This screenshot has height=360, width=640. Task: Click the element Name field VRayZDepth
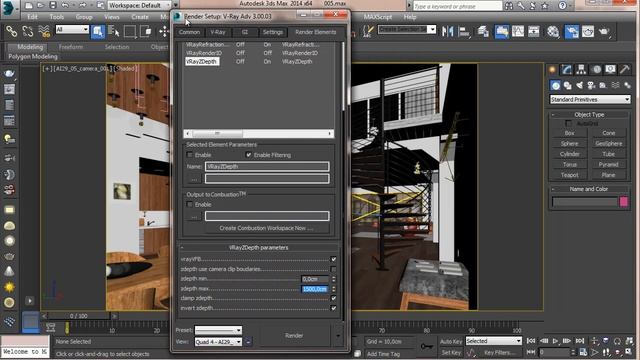267,167
